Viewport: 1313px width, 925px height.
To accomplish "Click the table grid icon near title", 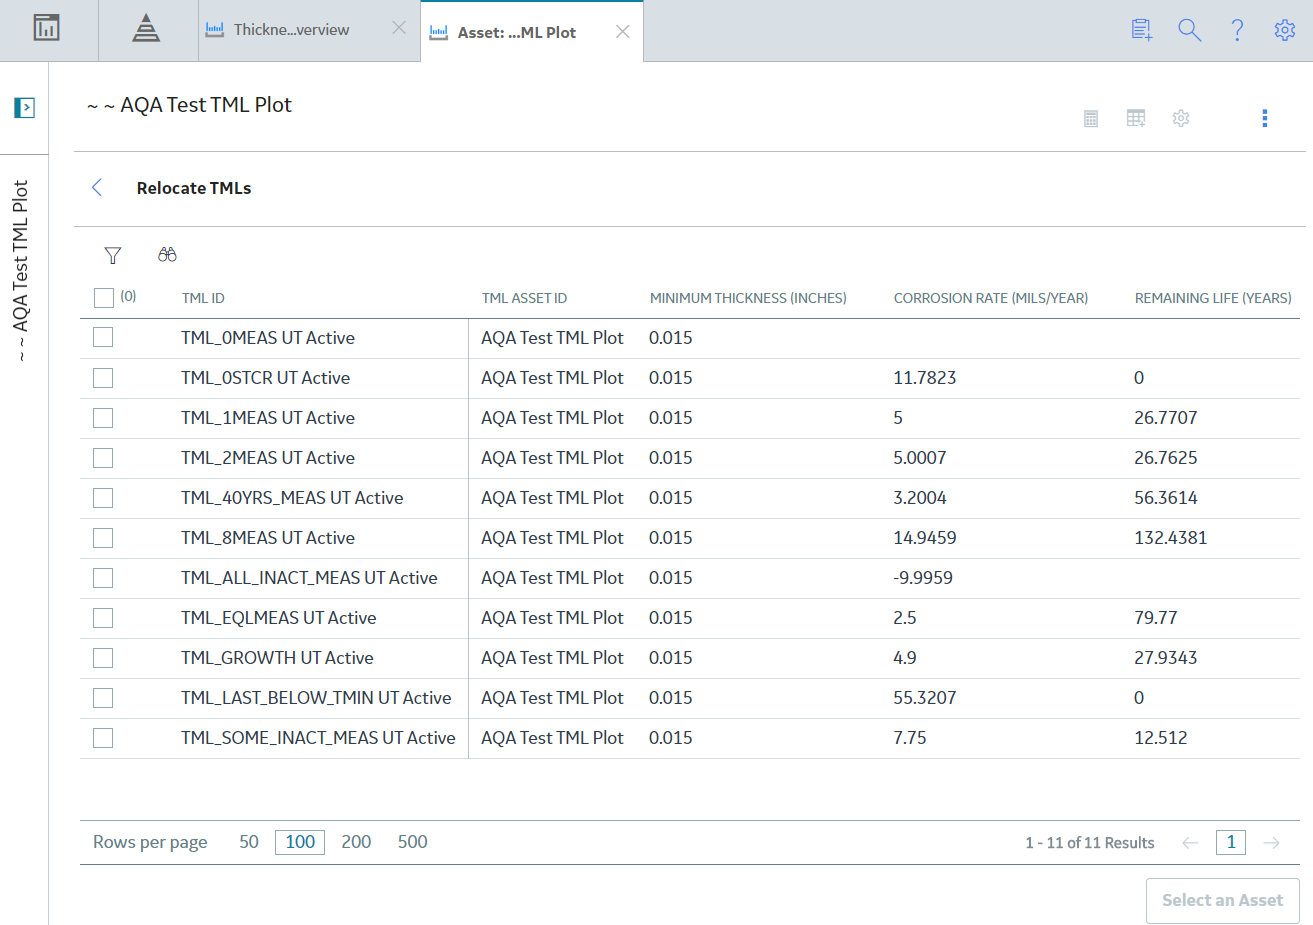I will coord(1136,118).
